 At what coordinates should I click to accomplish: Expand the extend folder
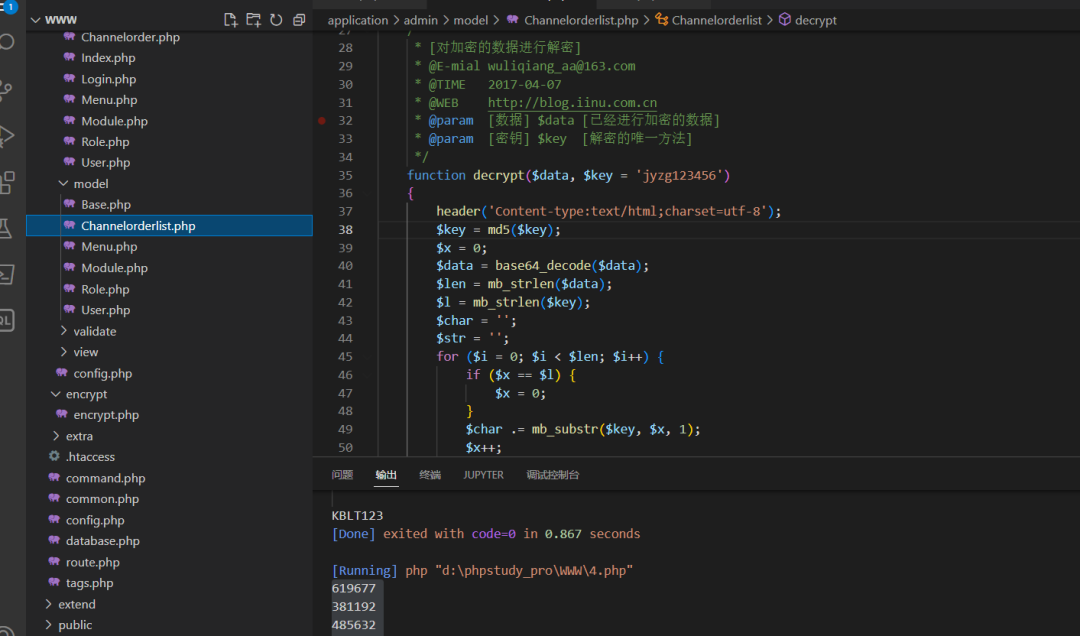coord(48,604)
